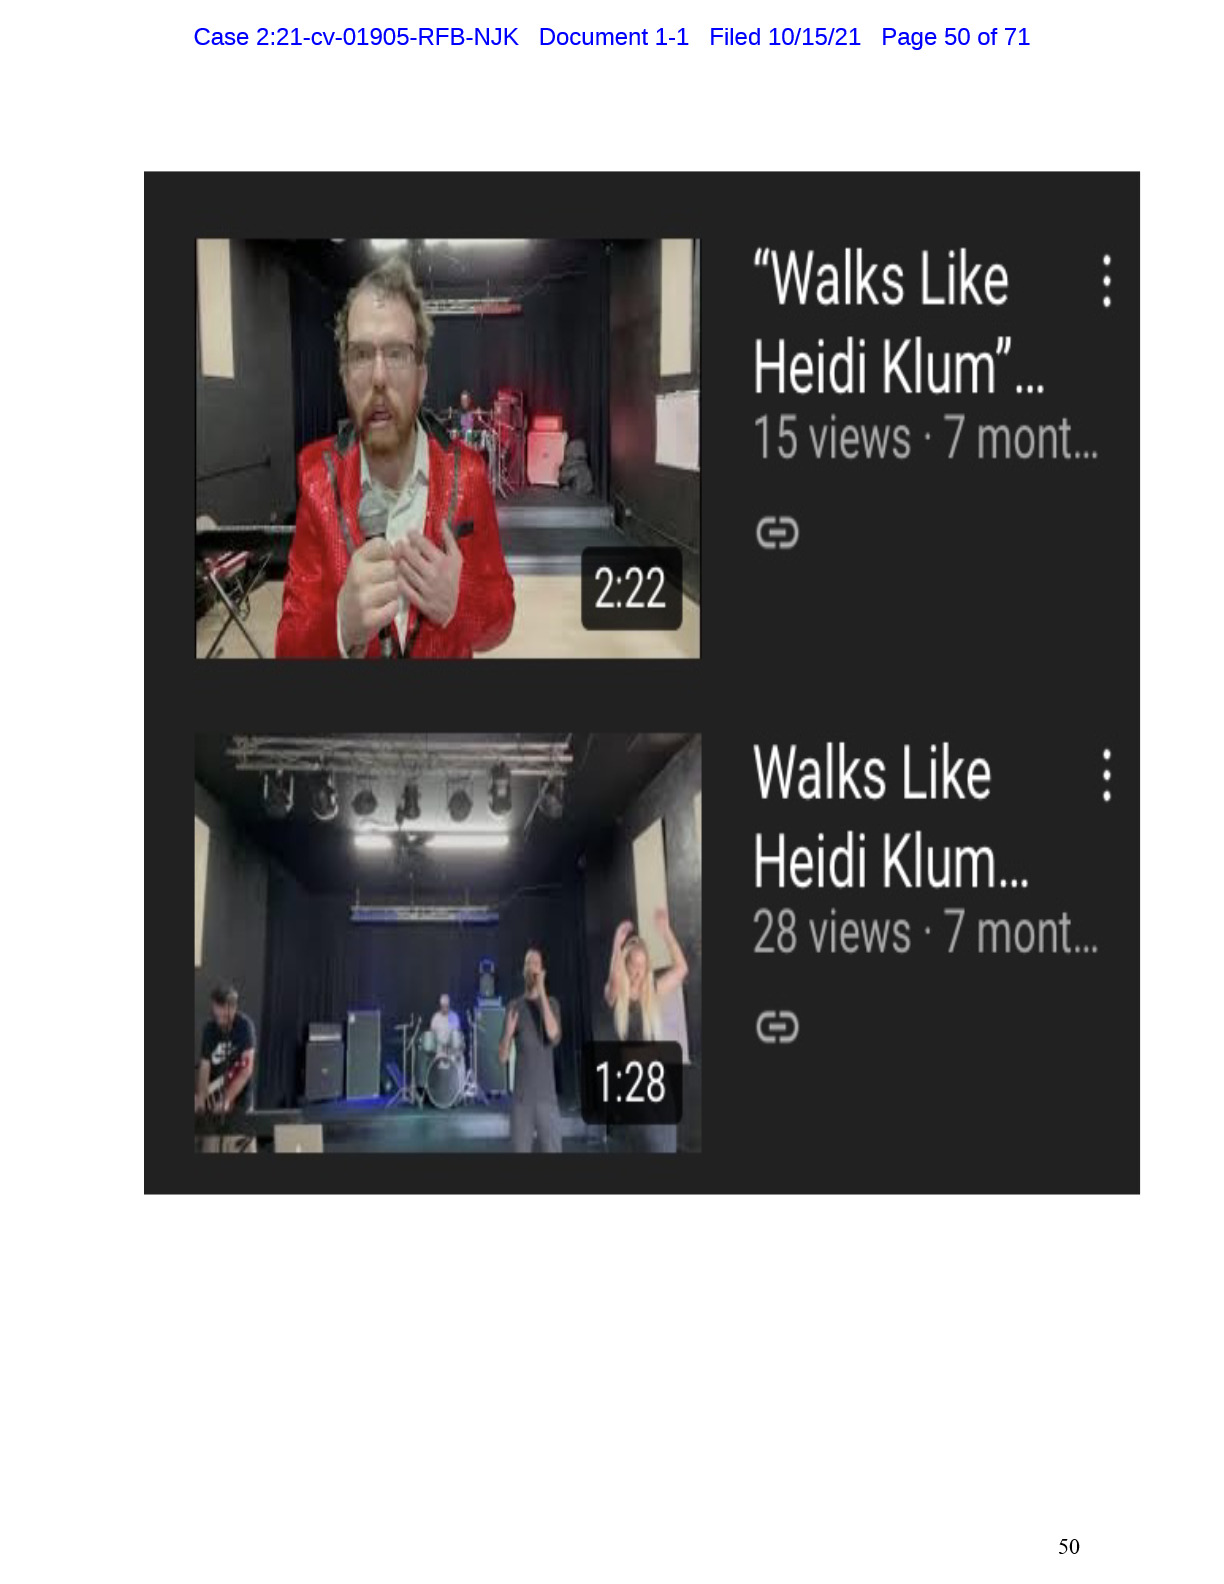Click the Filed 10/15/21 header text
Image resolution: width=1224 pixels, height=1584 pixels.
coord(785,37)
